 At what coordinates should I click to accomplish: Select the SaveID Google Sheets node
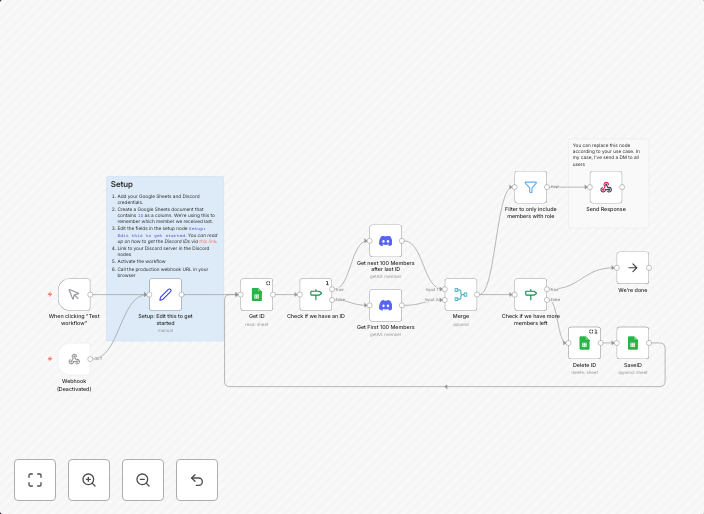point(632,343)
